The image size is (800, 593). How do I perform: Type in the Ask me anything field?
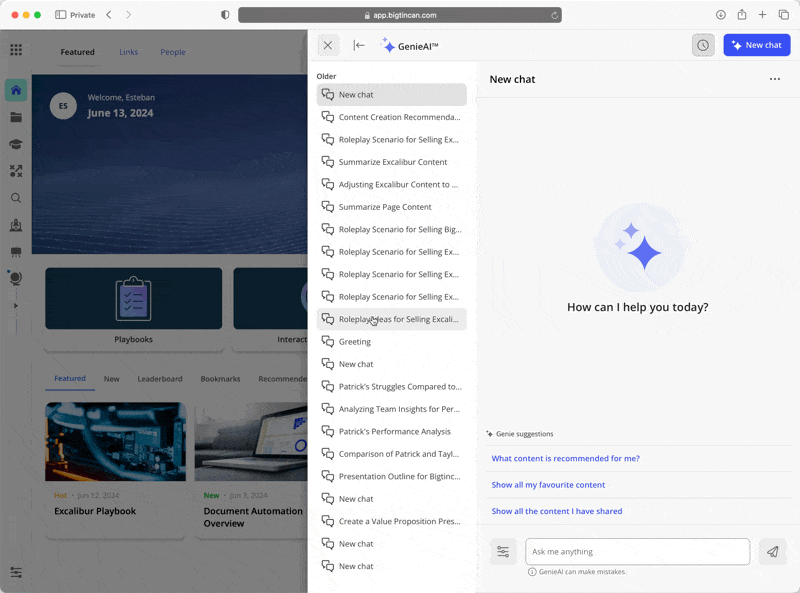637,551
